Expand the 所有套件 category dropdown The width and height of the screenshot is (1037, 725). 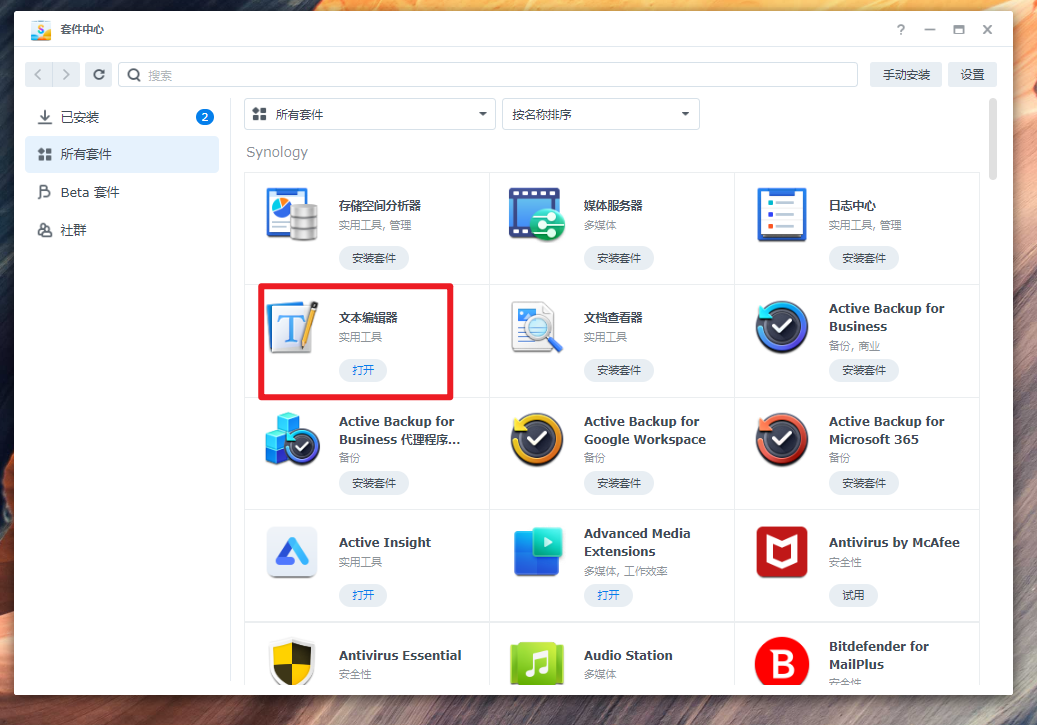click(370, 114)
